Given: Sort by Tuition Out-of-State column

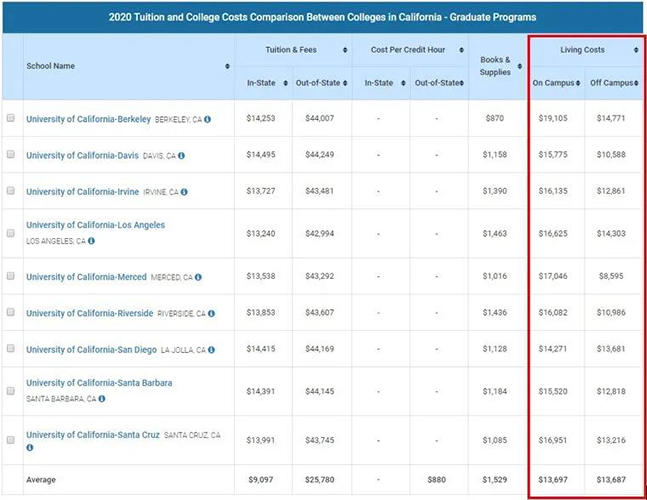Looking at the screenshot, I should click(345, 83).
